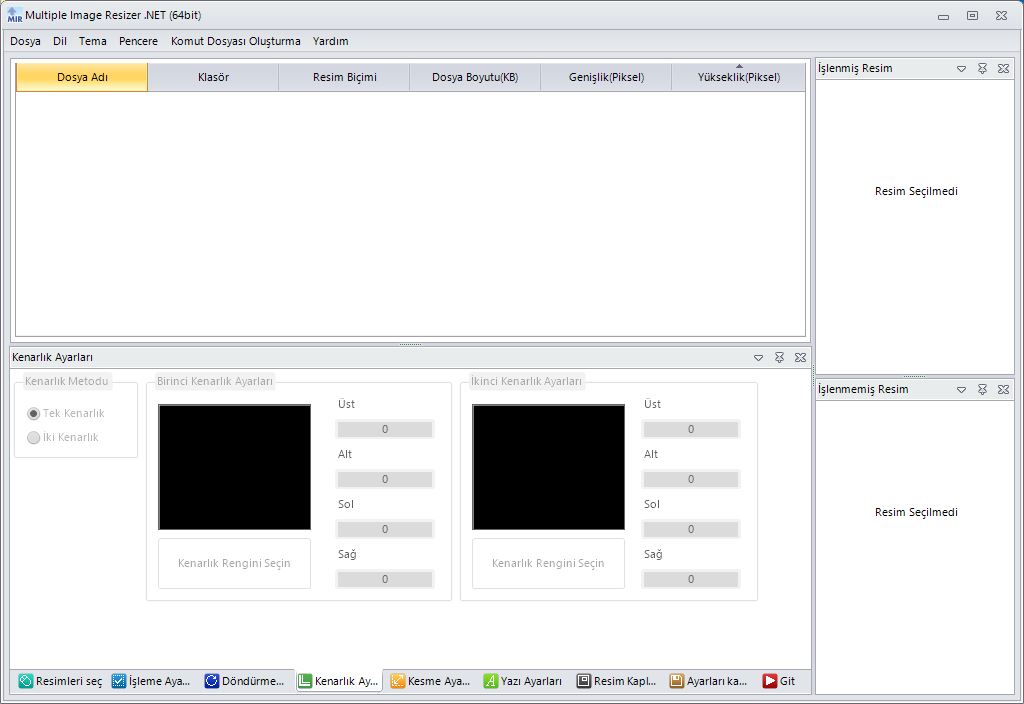Image resolution: width=1024 pixels, height=704 pixels.
Task: Sort by Resim Biçimi column header
Action: click(x=344, y=77)
